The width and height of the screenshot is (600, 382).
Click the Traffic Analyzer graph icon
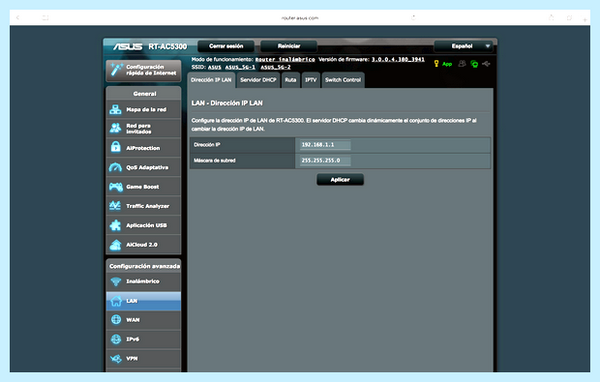click(115, 206)
